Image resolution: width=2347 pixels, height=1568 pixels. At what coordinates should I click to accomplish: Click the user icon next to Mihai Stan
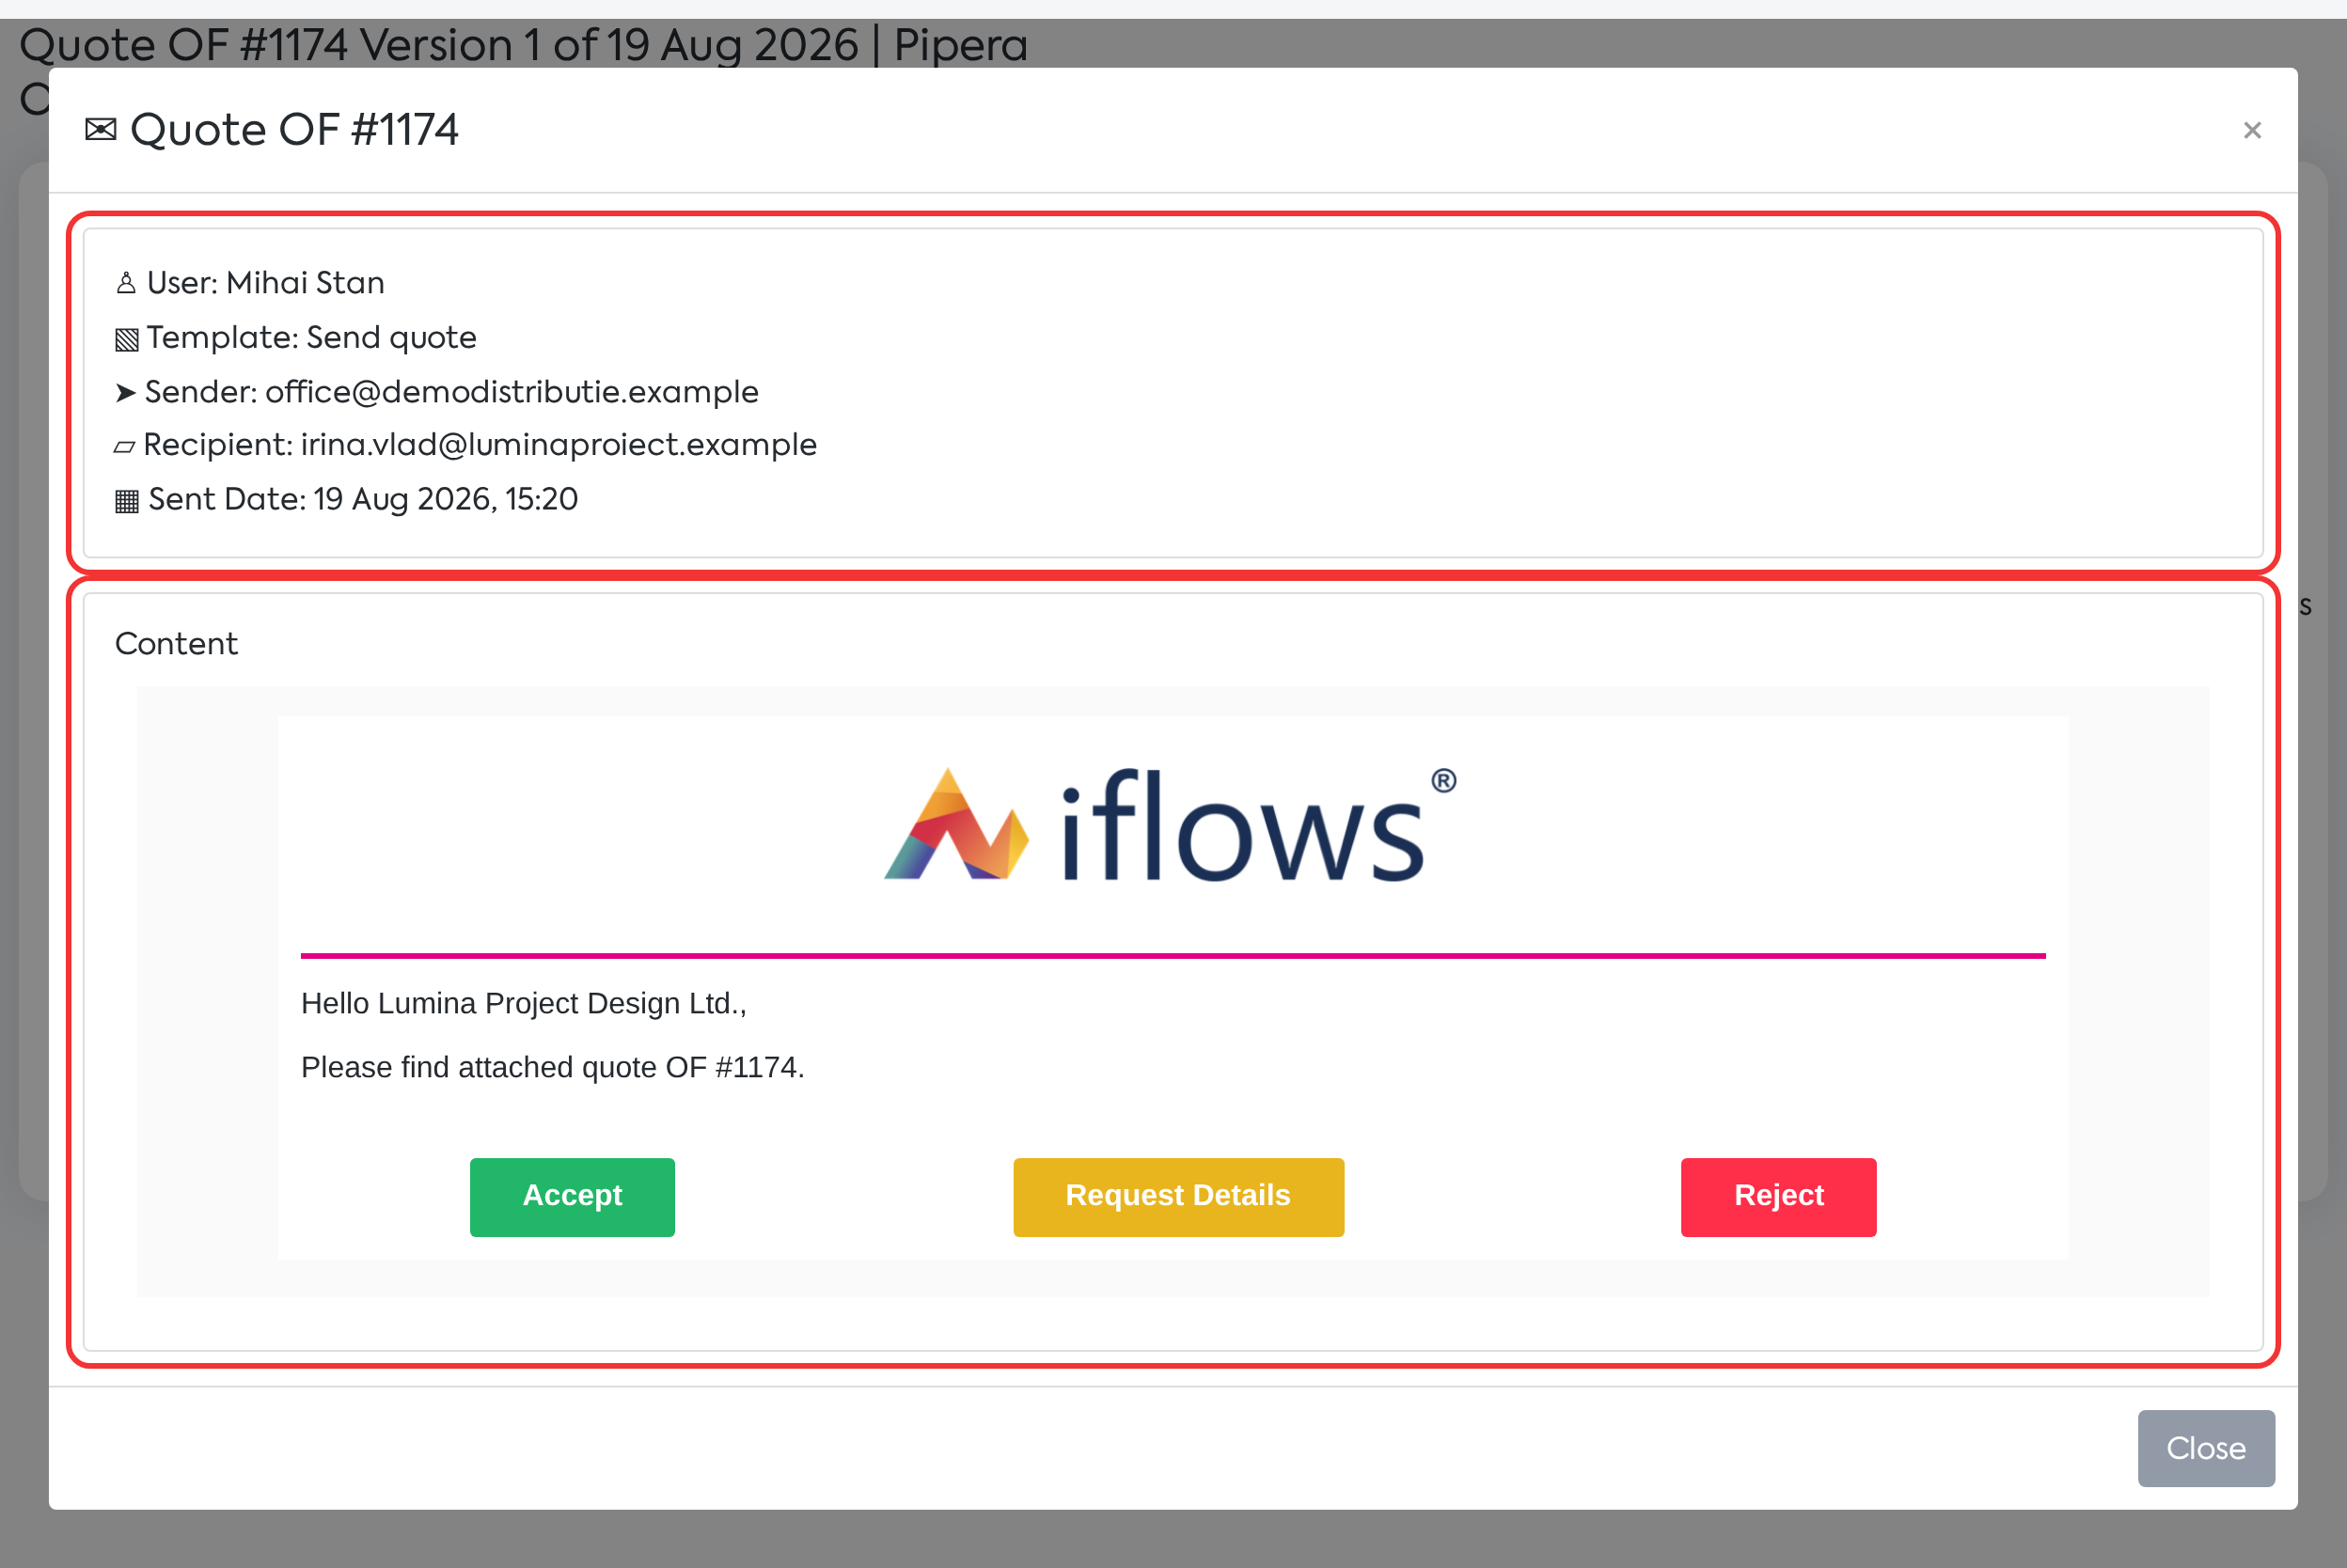point(126,283)
